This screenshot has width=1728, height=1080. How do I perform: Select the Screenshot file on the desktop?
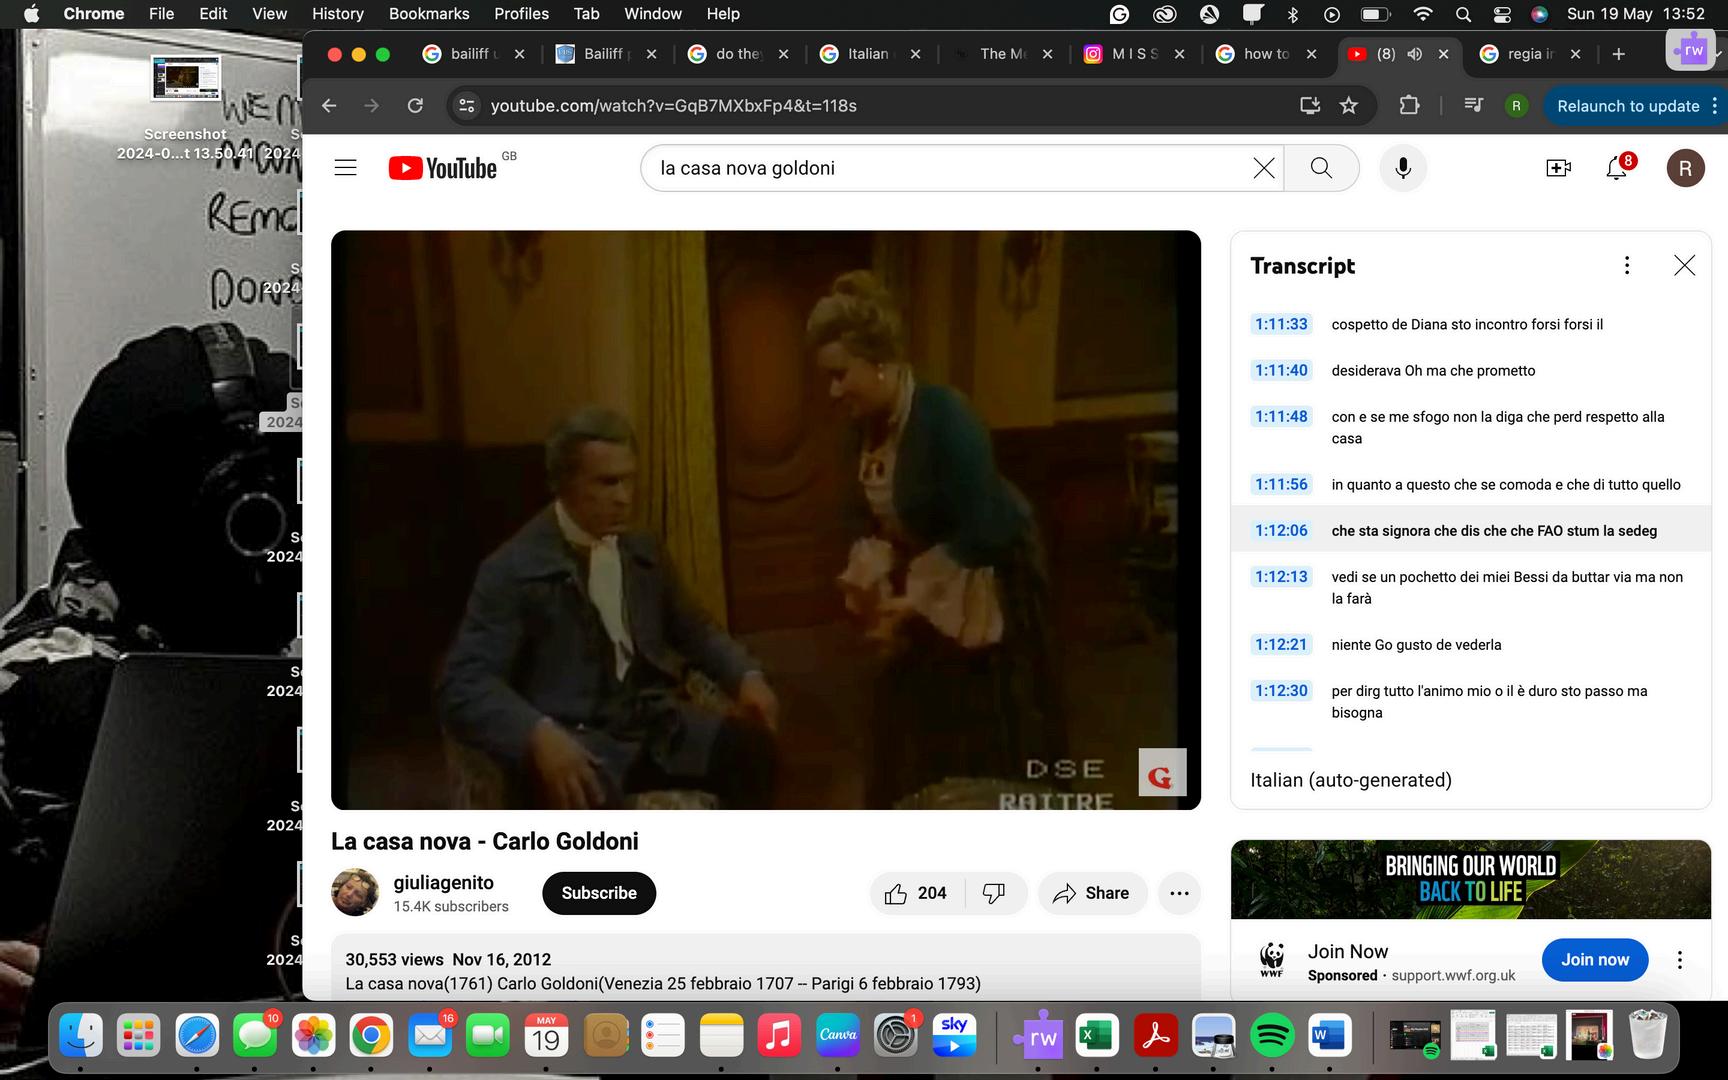coord(185,108)
